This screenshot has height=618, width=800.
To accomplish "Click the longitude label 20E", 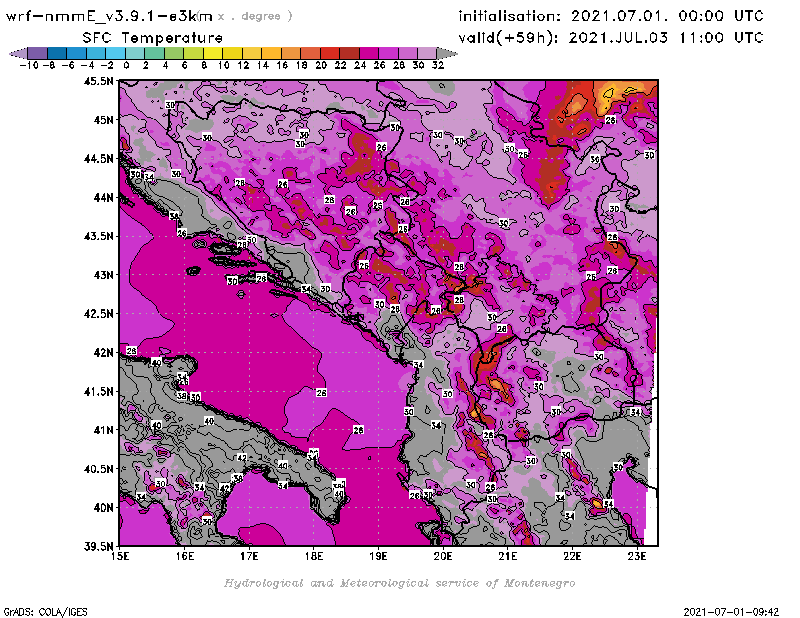I will (443, 556).
